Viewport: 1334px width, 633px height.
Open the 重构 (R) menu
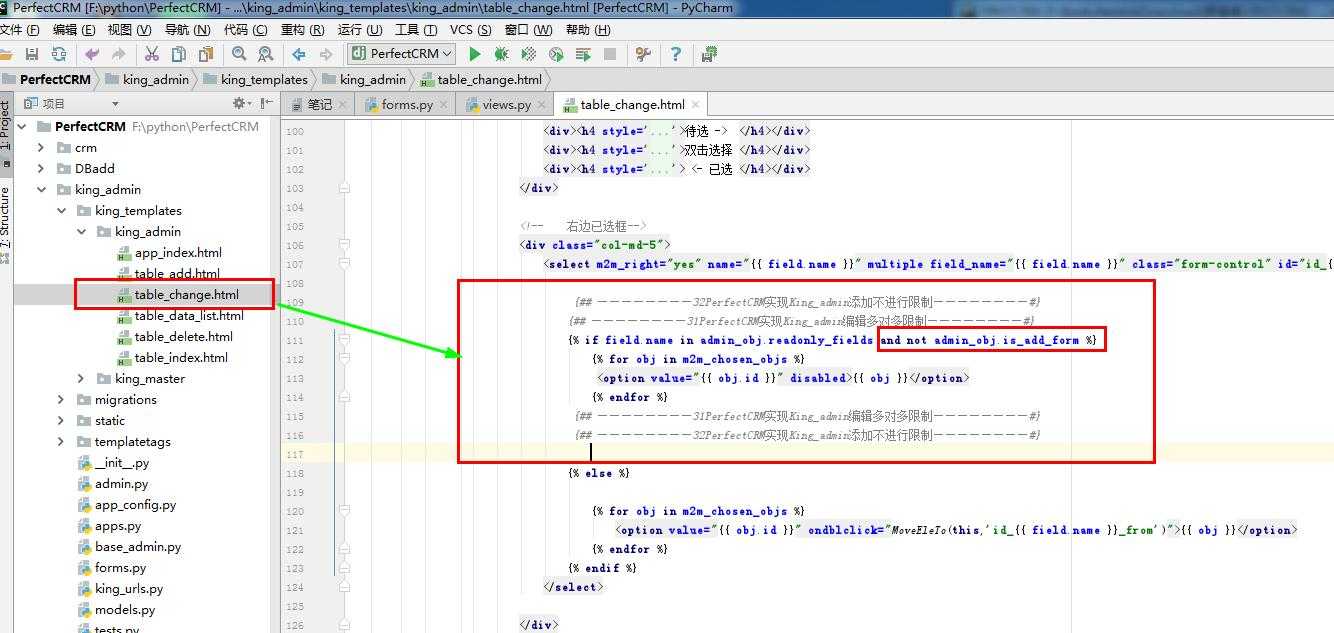pos(302,30)
